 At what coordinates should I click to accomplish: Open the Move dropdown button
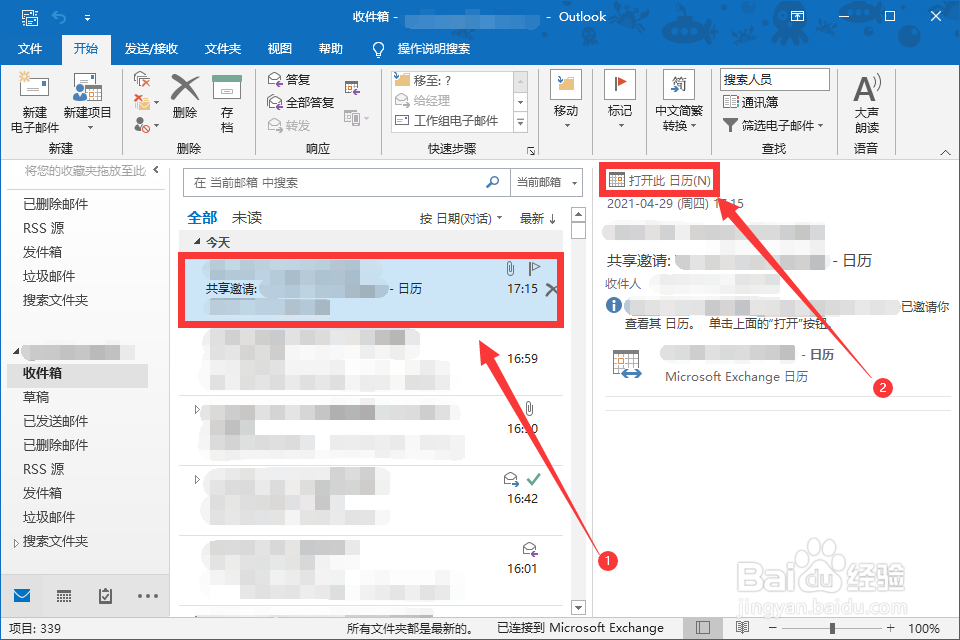tap(566, 100)
